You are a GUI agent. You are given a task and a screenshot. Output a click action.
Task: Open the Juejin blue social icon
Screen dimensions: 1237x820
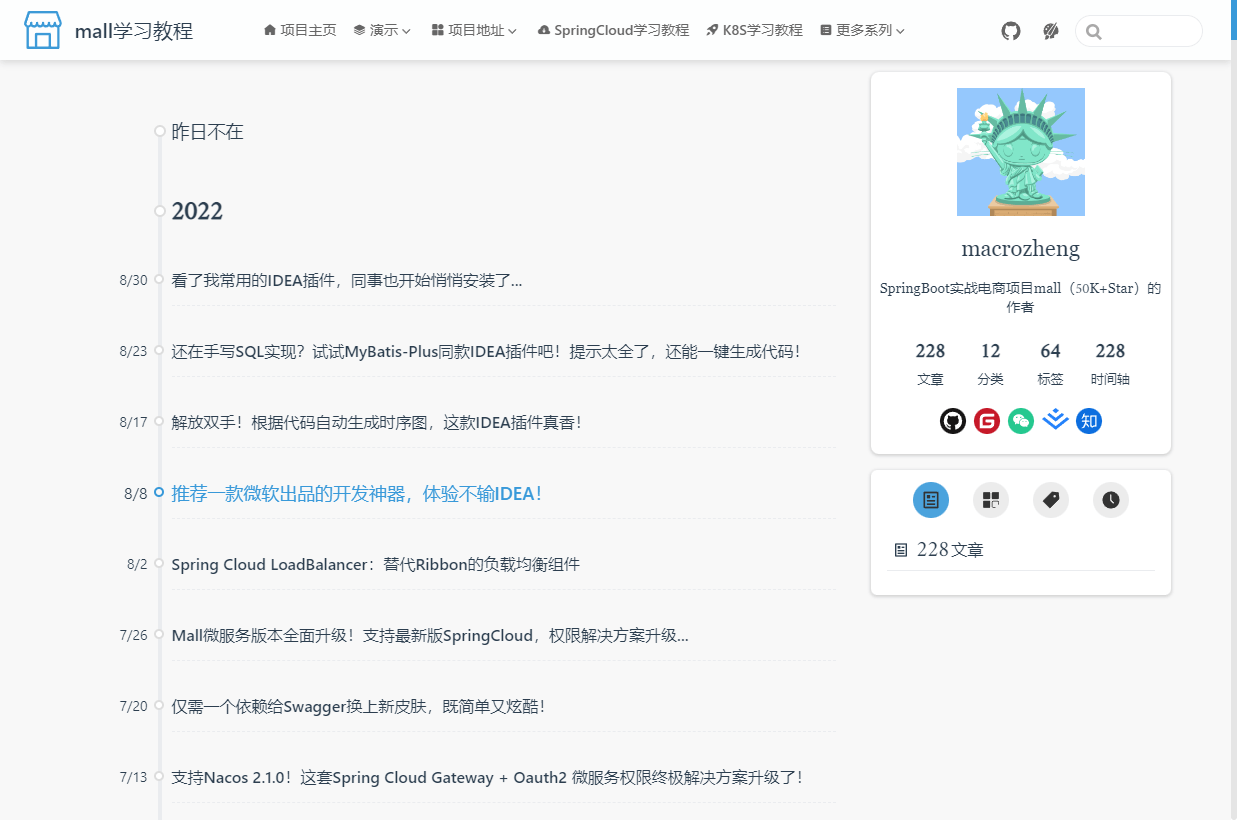(1055, 421)
